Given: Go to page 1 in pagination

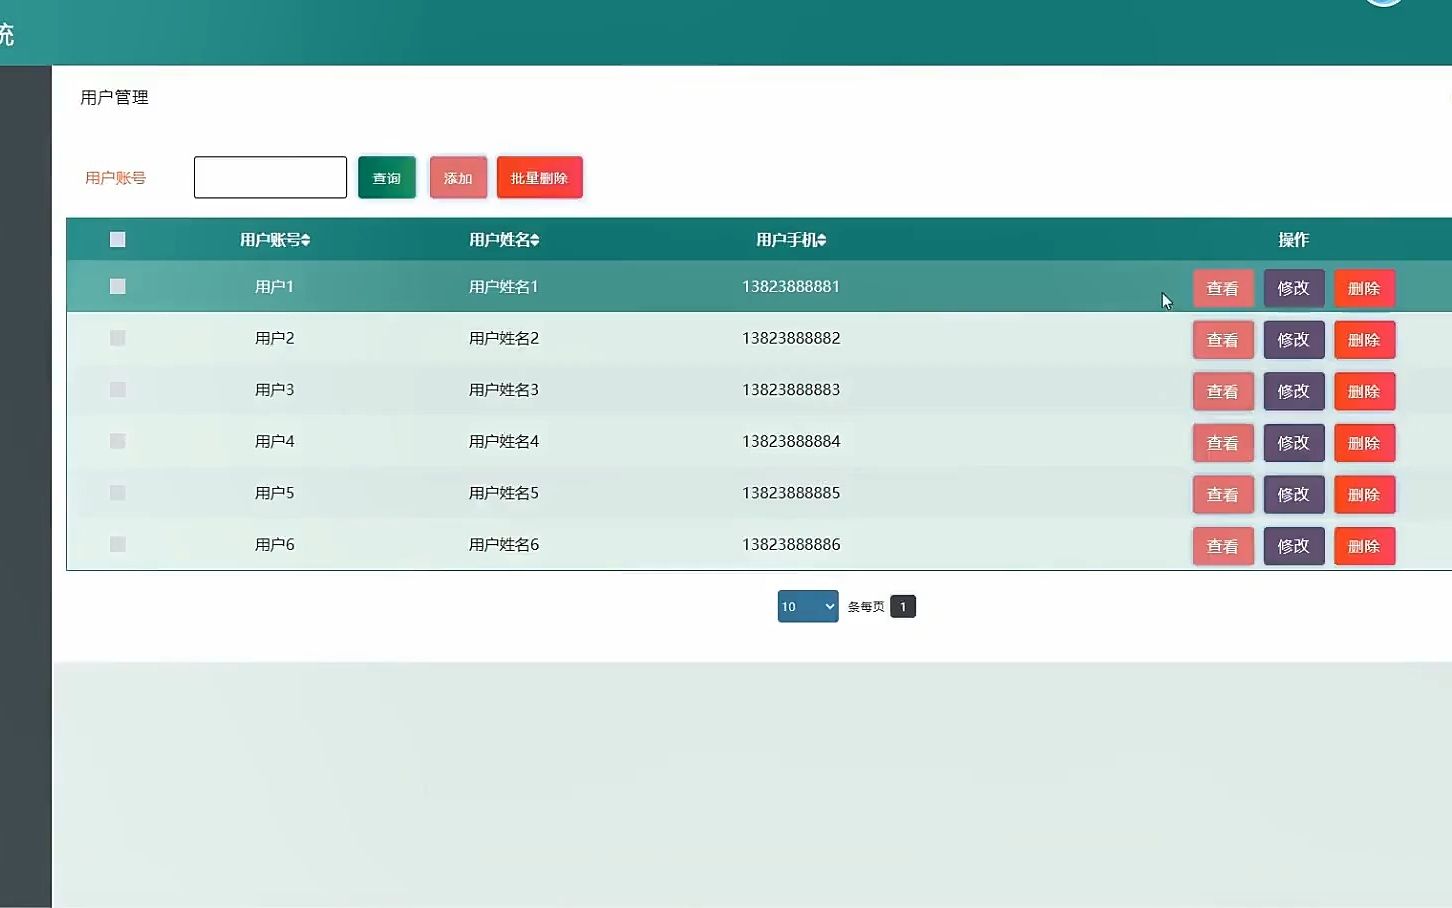Looking at the screenshot, I should pyautogui.click(x=903, y=606).
